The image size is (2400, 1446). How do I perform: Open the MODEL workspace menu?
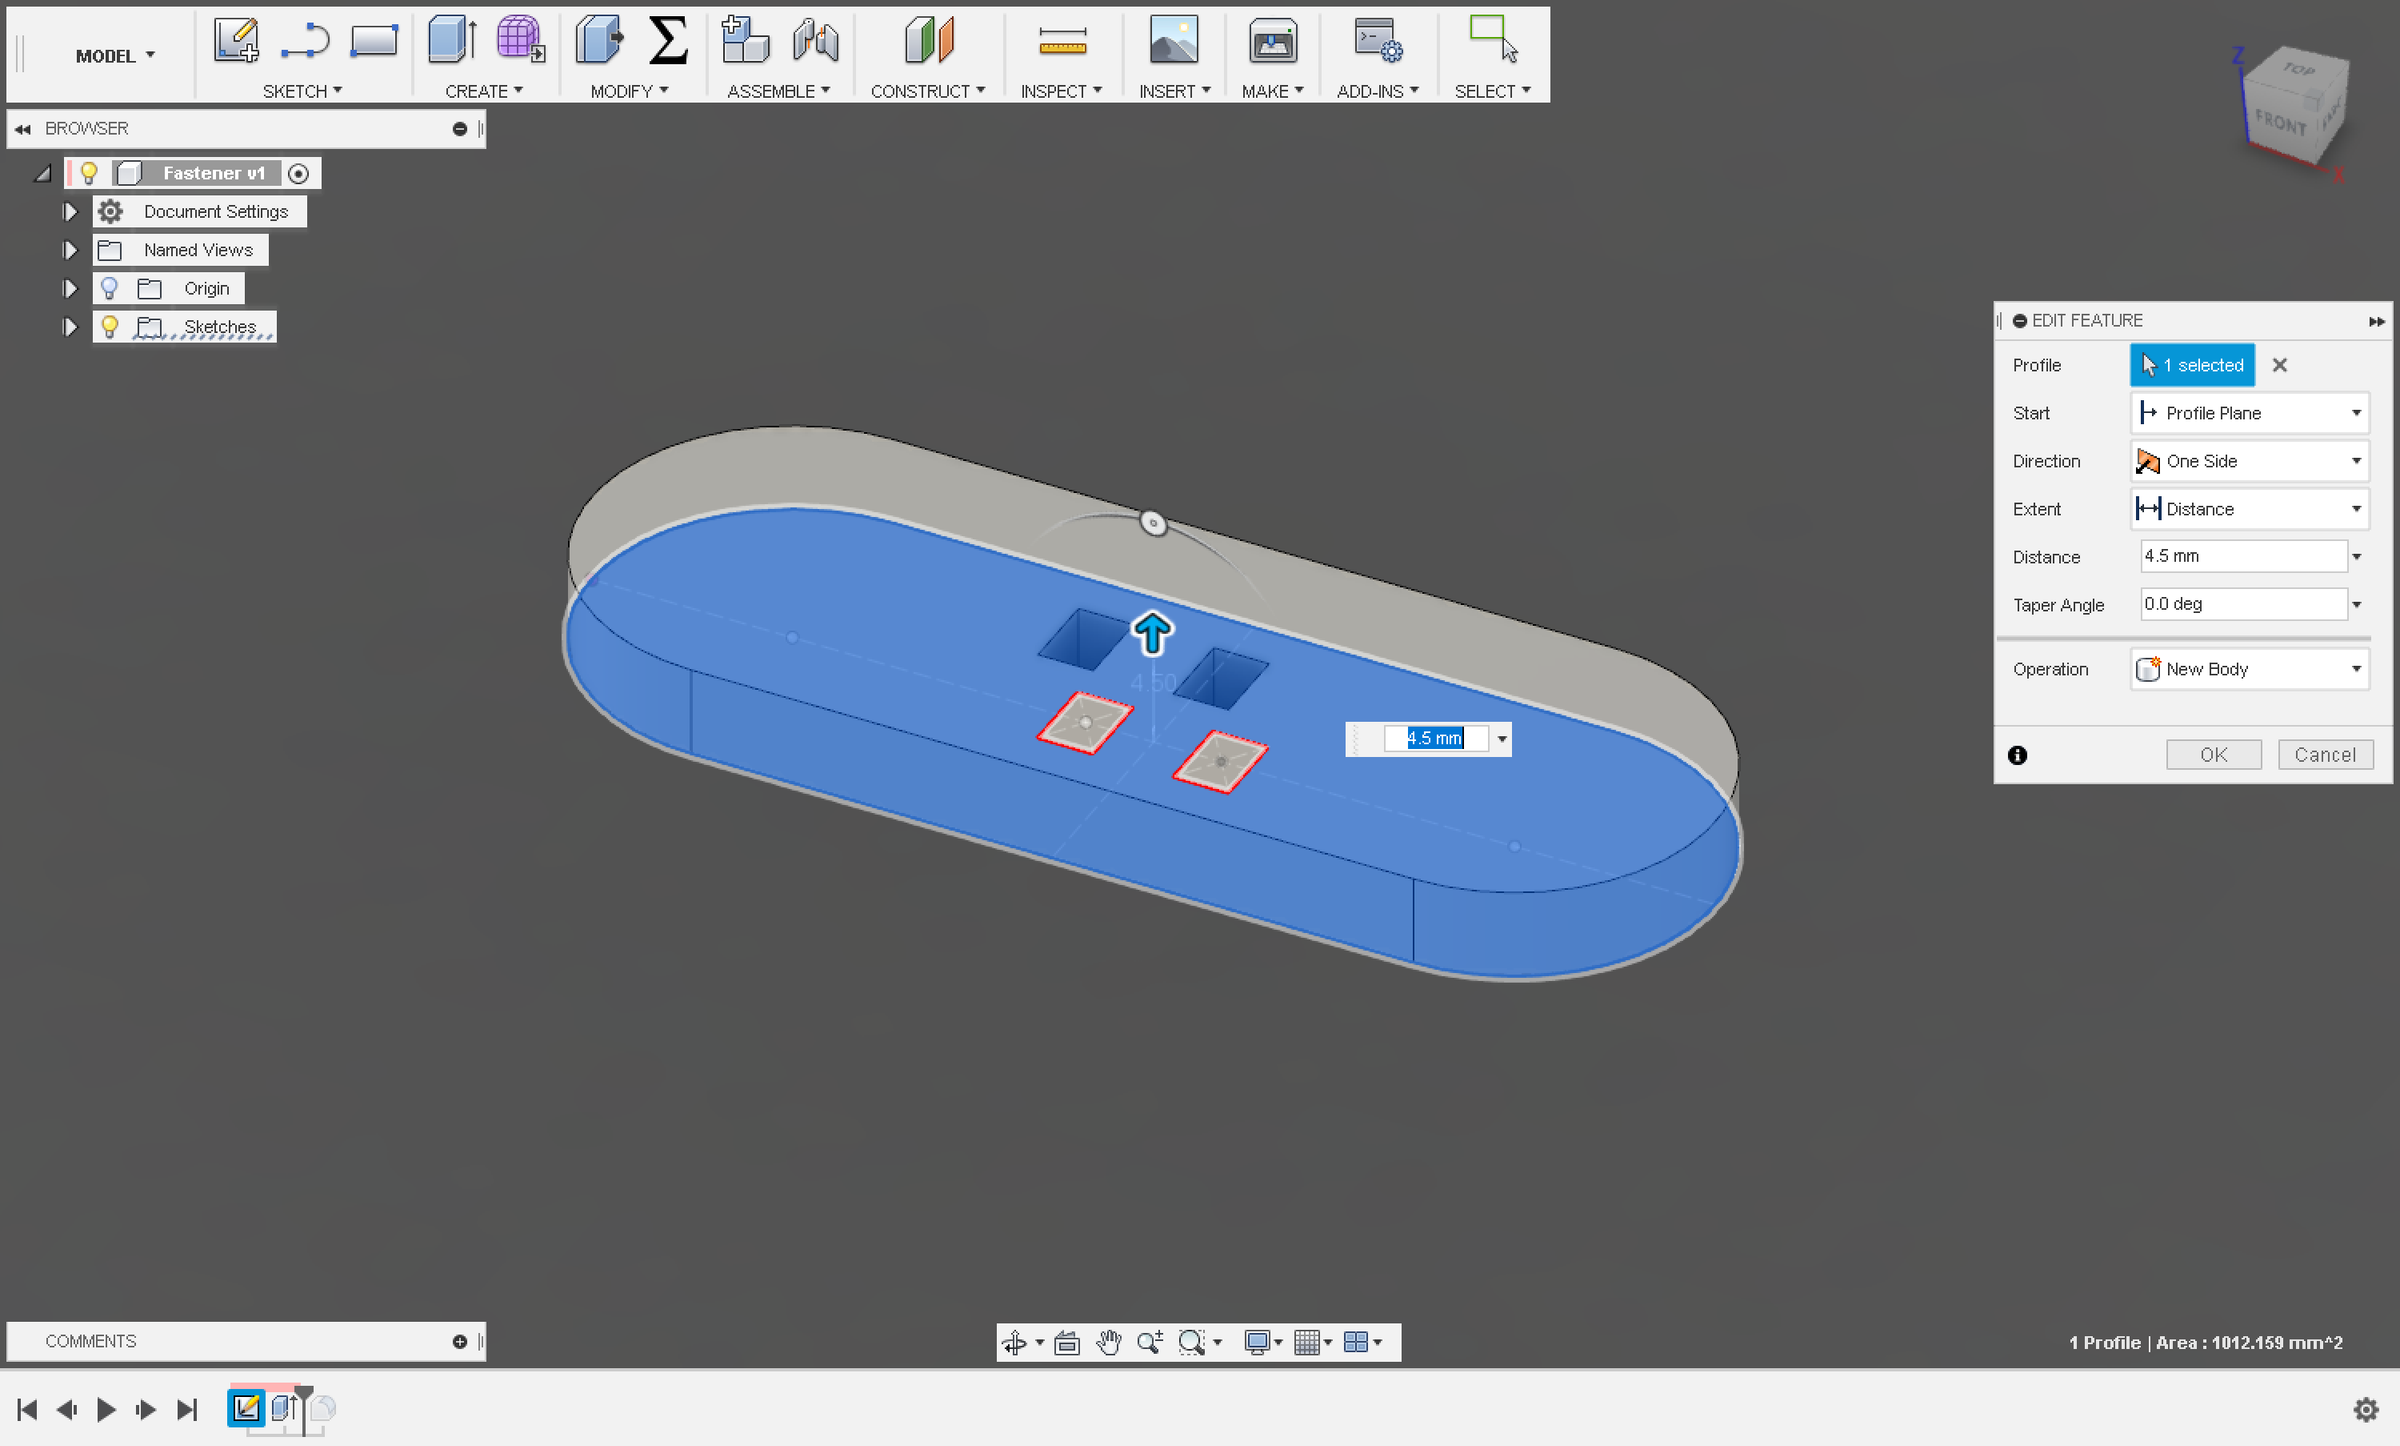113,56
